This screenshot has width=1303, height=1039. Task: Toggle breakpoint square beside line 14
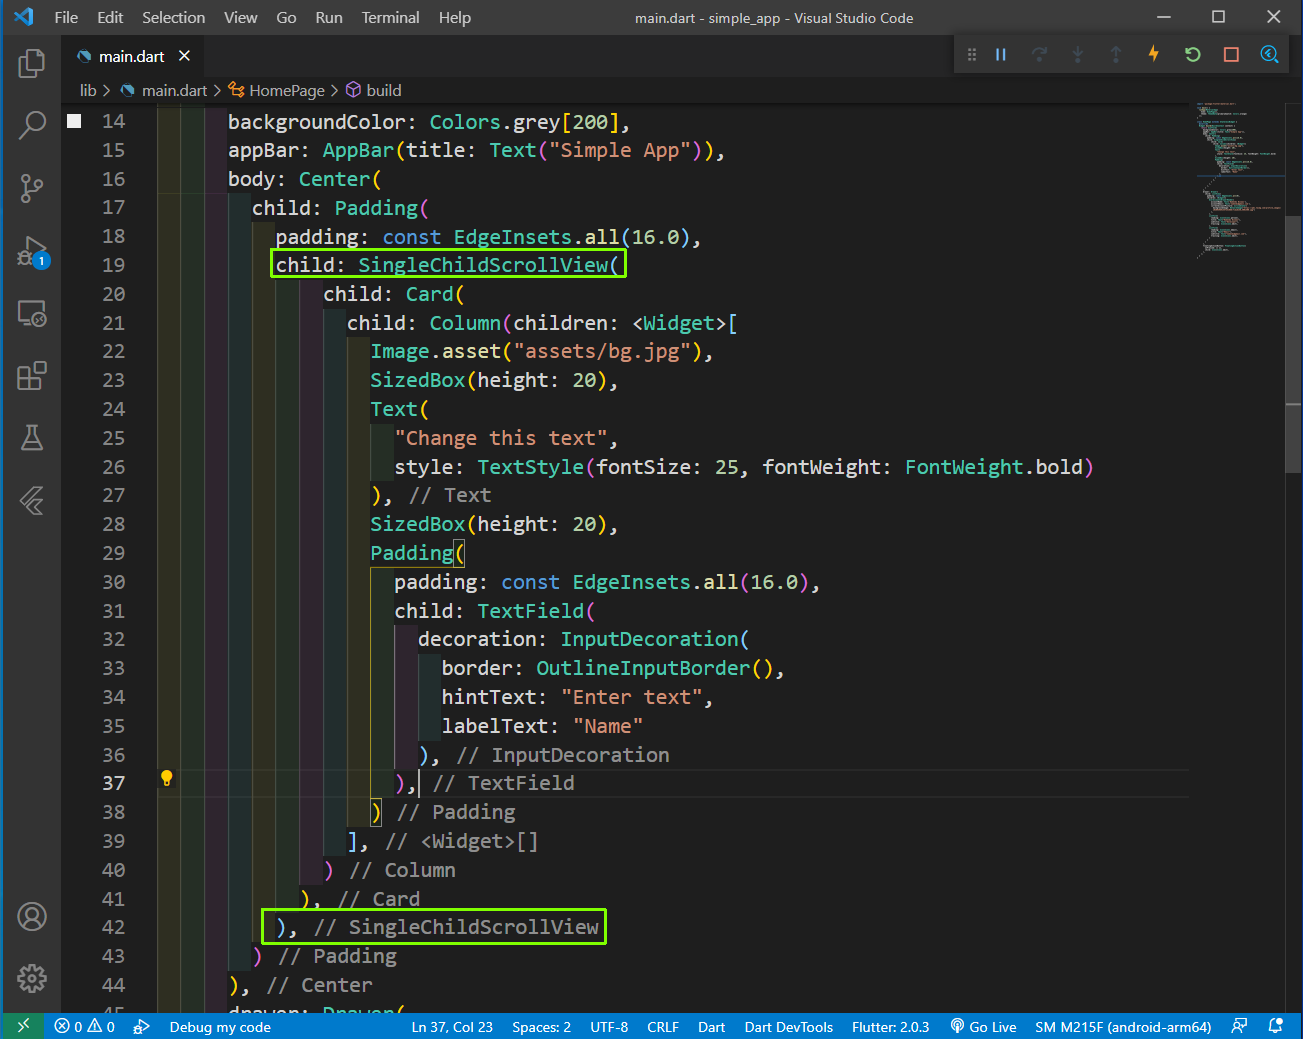(x=74, y=121)
